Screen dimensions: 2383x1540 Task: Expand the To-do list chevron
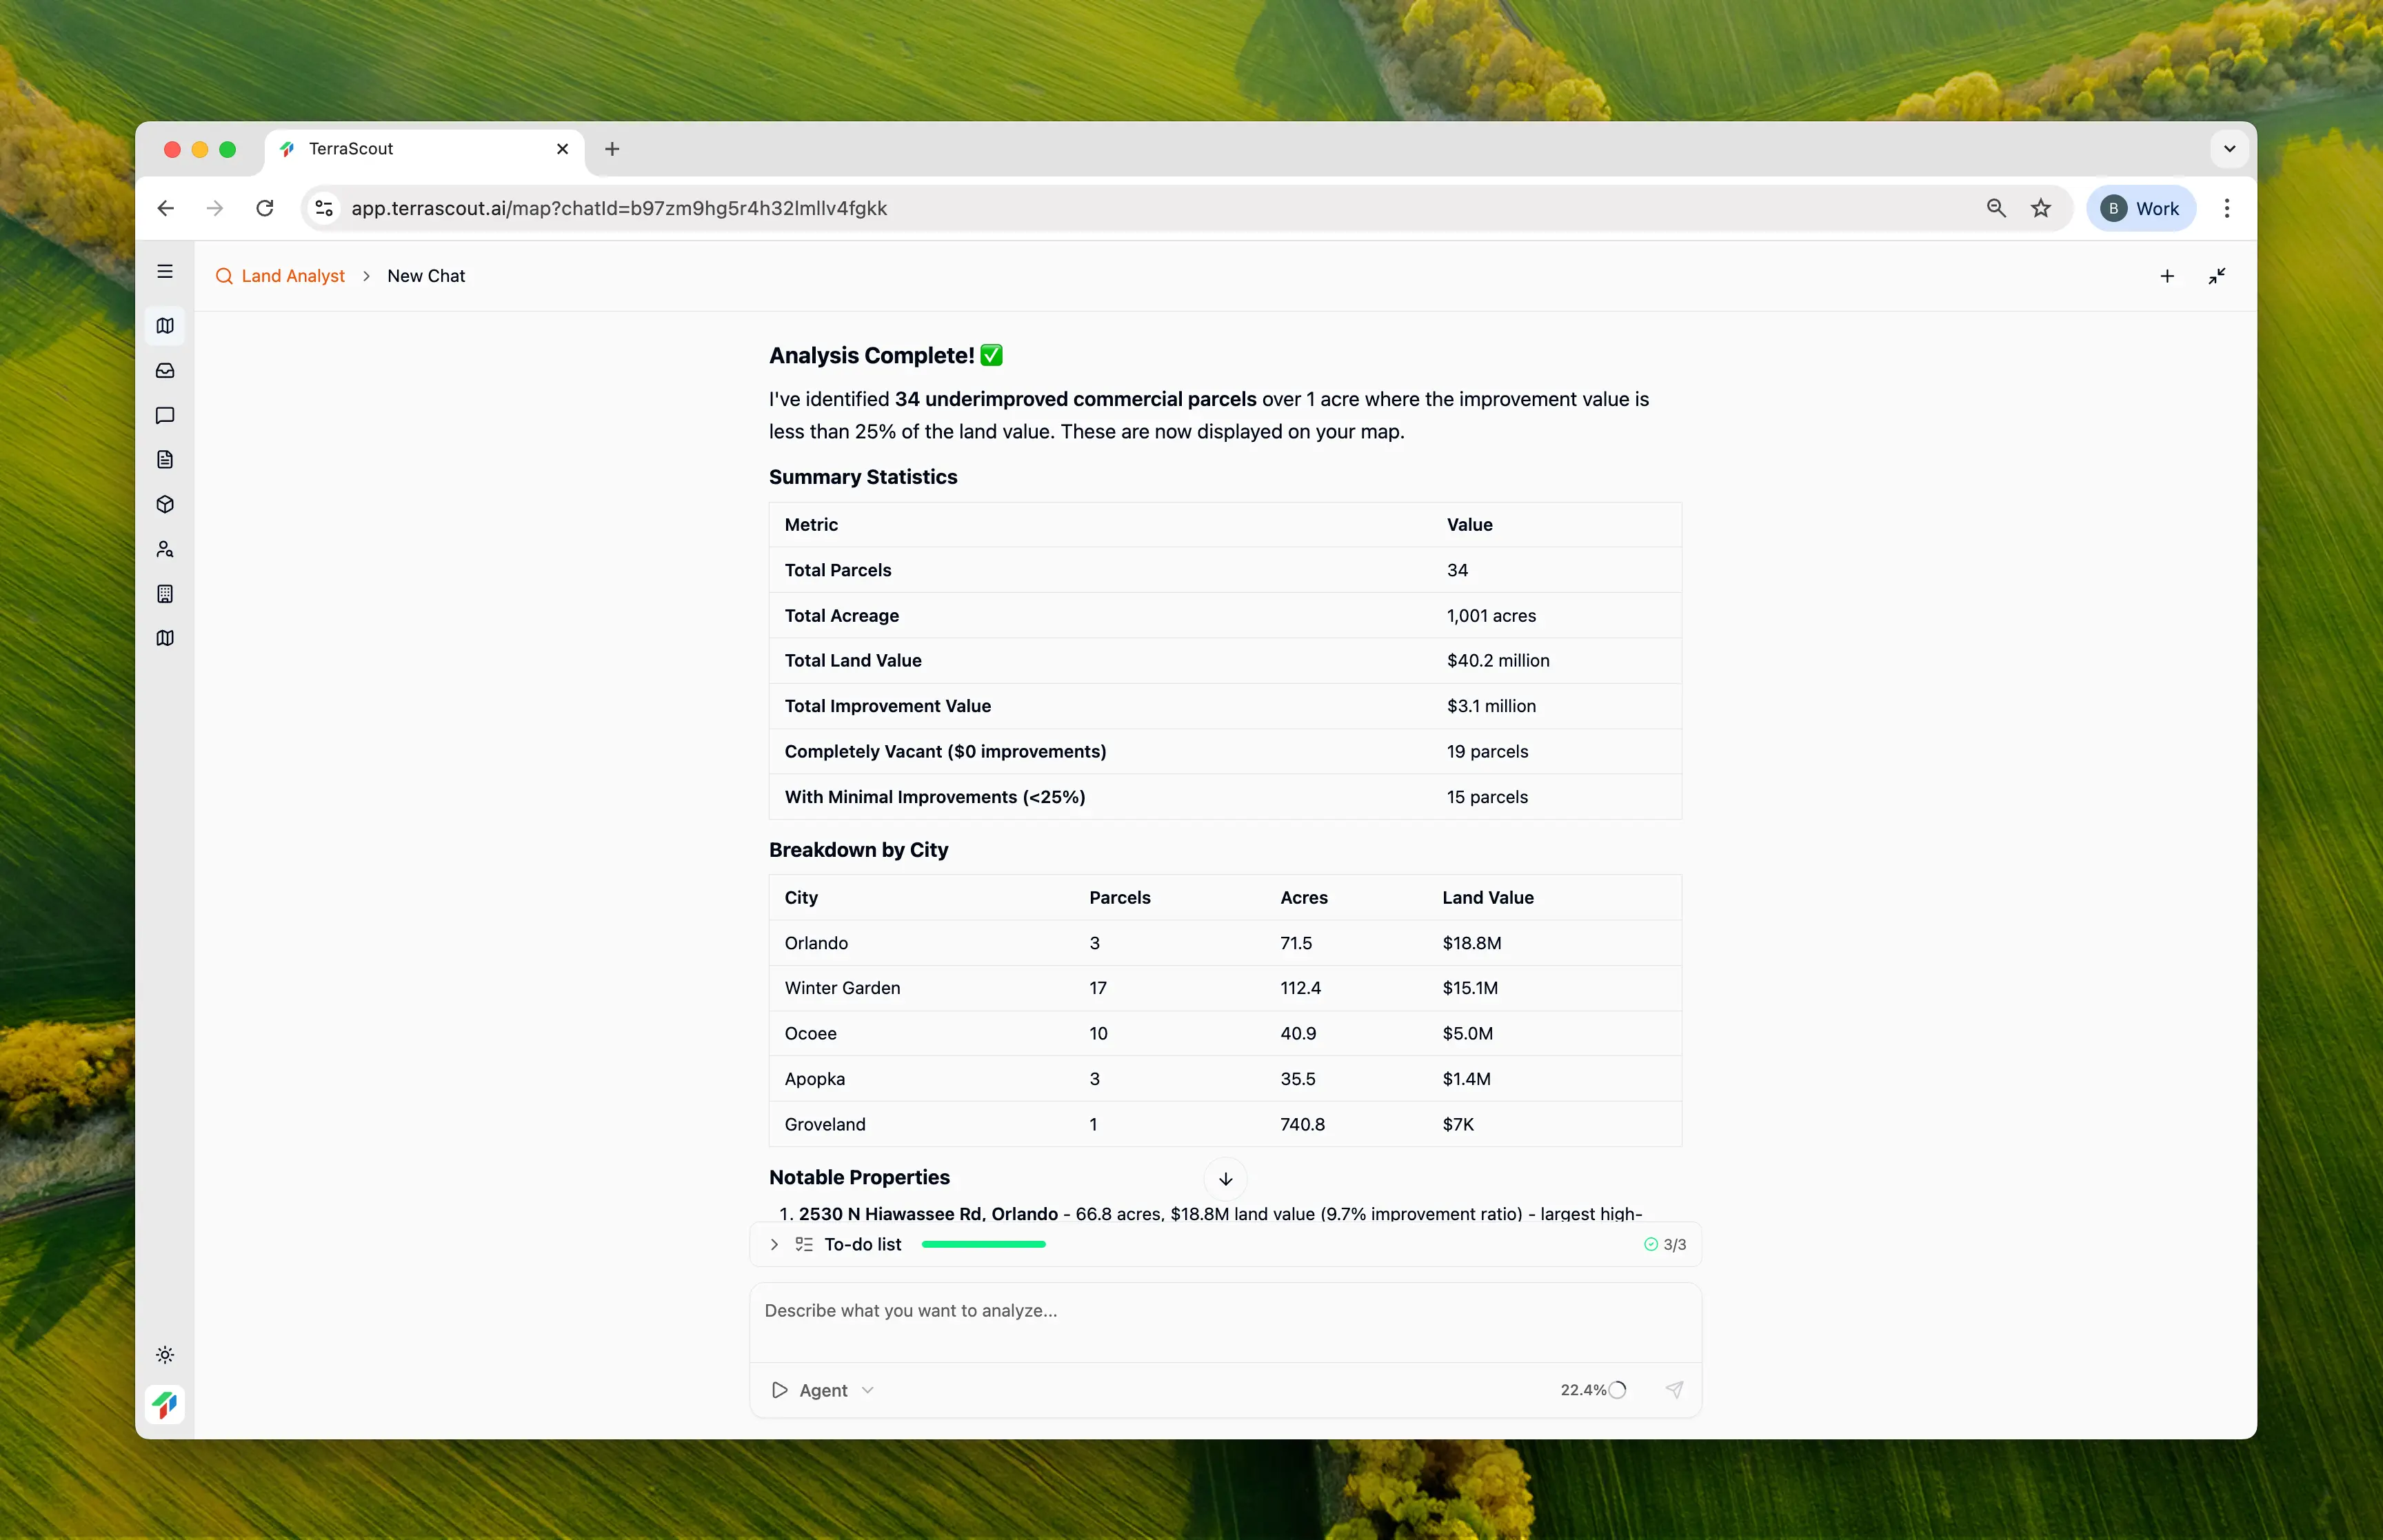point(774,1244)
